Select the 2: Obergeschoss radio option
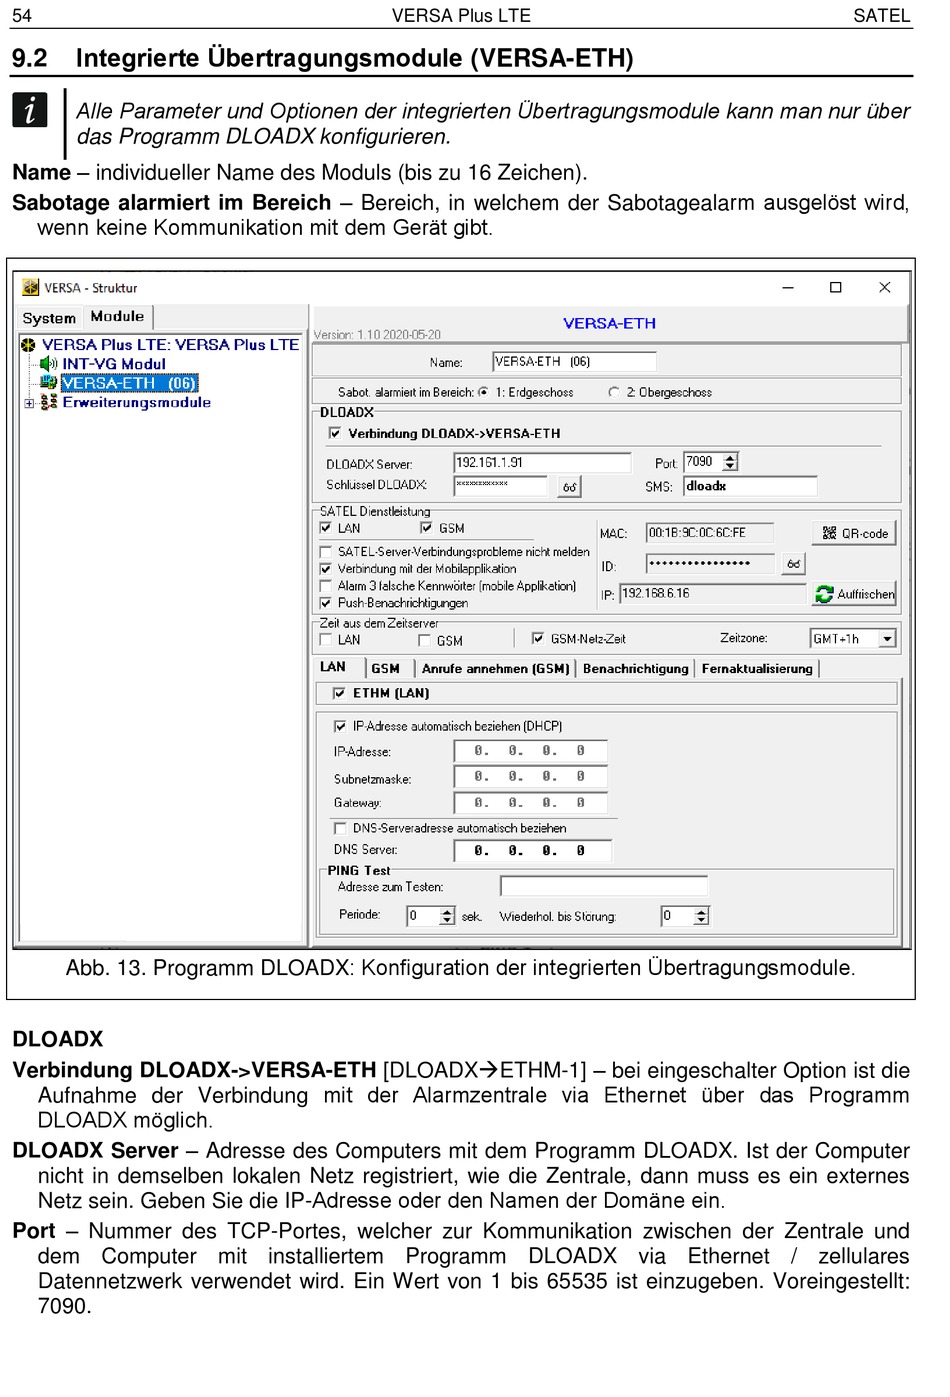Viewport: 950px width, 1397px height. point(614,393)
